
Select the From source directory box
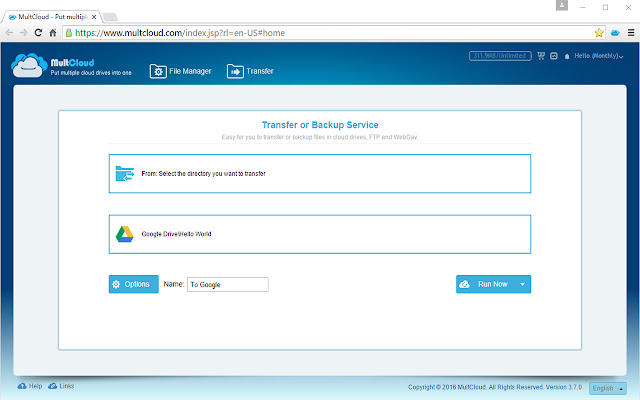[320, 173]
